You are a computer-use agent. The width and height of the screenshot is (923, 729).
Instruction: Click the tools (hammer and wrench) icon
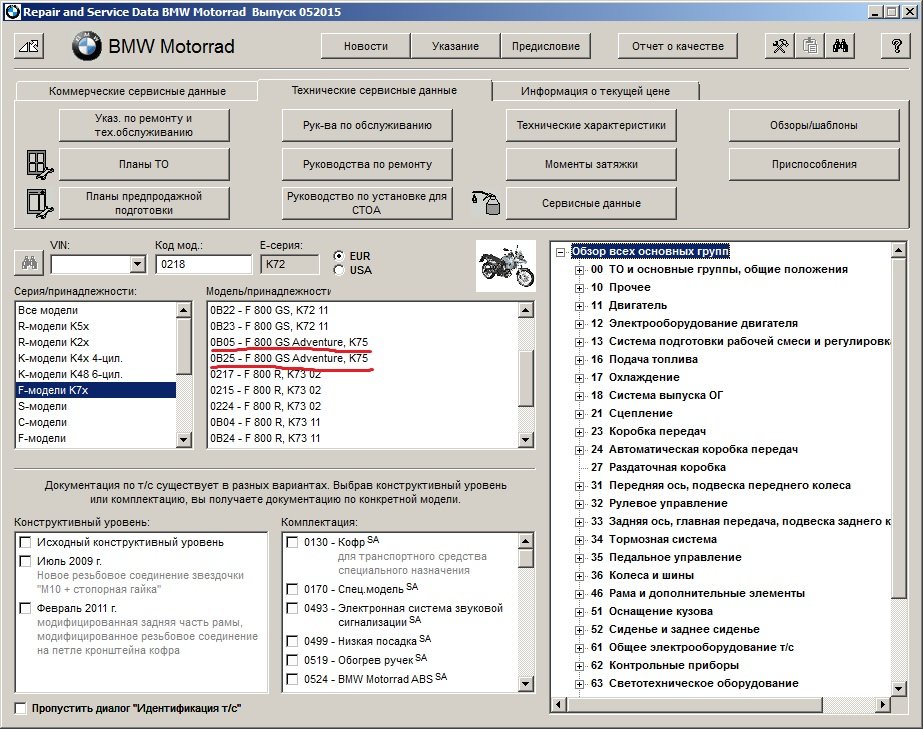click(779, 46)
